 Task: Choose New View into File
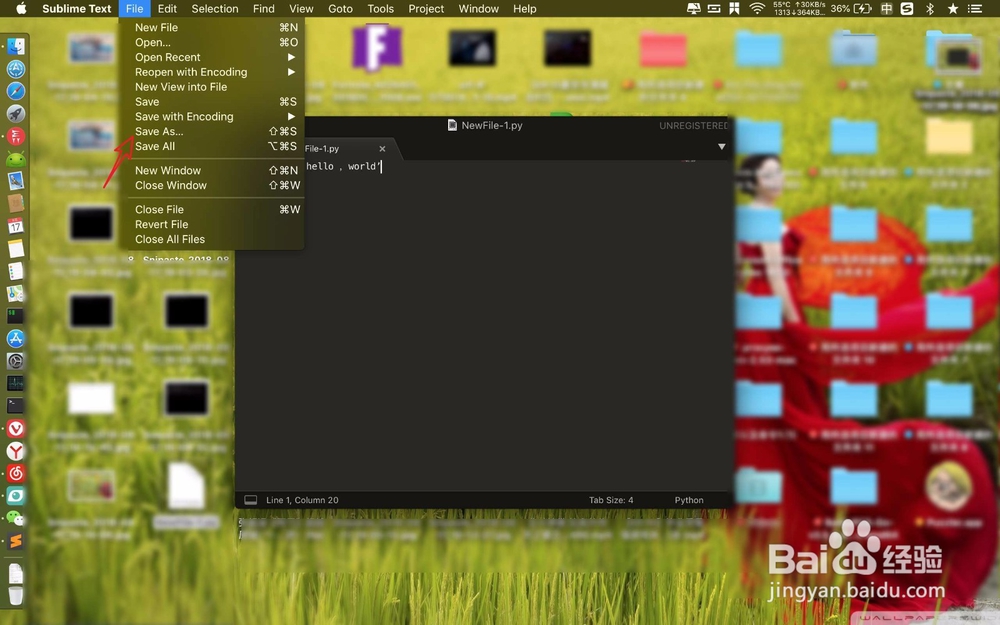pyautogui.click(x=211, y=87)
